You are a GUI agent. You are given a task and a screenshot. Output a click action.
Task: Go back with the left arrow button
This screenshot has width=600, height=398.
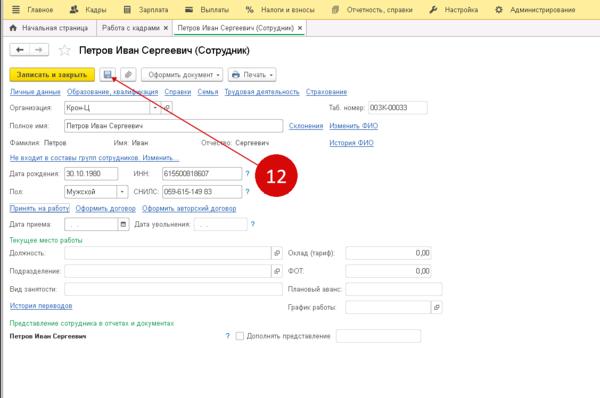click(x=20, y=50)
